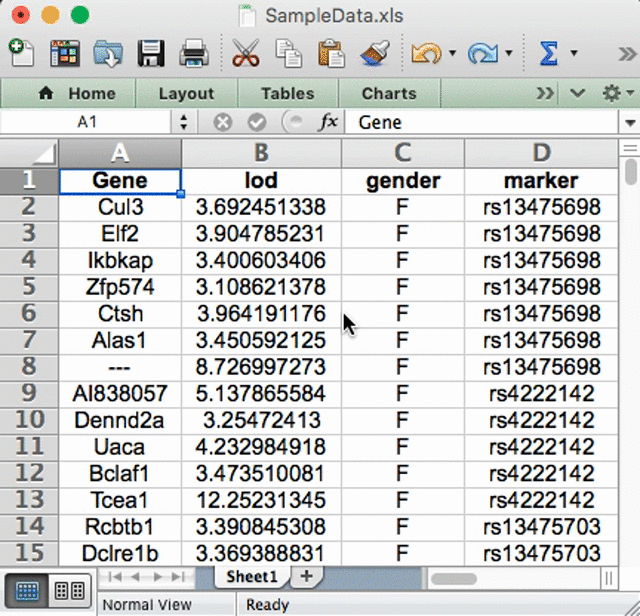Go to first sheet navigation arrow
Image resolution: width=640 pixels, height=616 pixels.
tap(116, 577)
